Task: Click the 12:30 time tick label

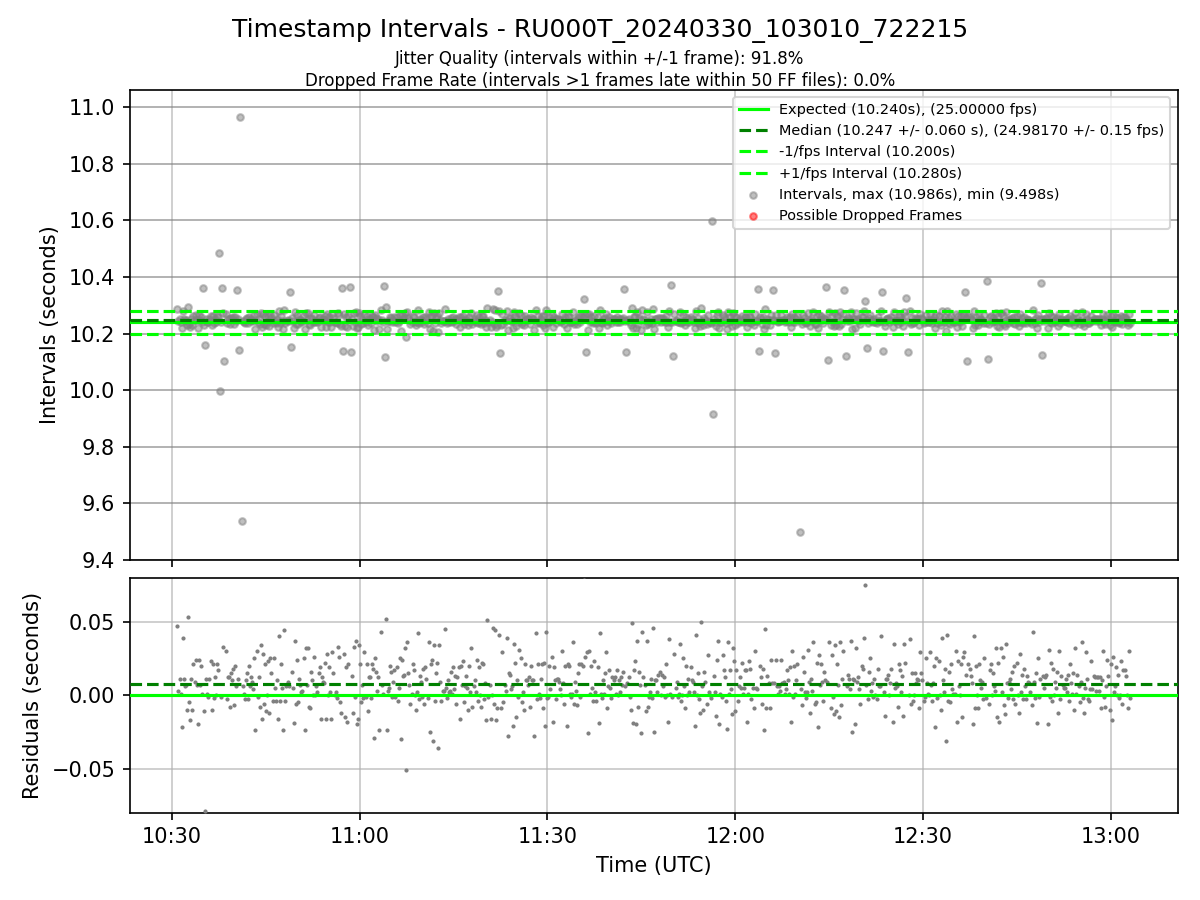Action: coord(922,836)
